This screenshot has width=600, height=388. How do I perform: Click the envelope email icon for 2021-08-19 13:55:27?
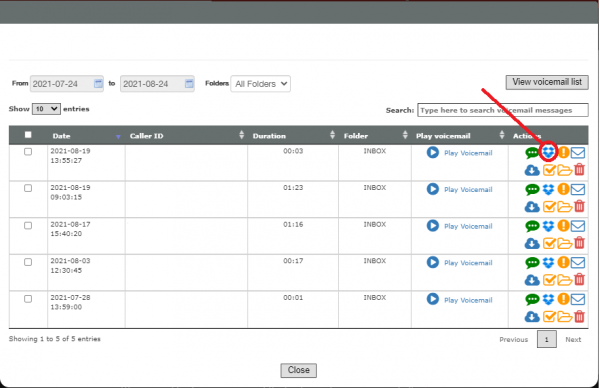coord(578,153)
